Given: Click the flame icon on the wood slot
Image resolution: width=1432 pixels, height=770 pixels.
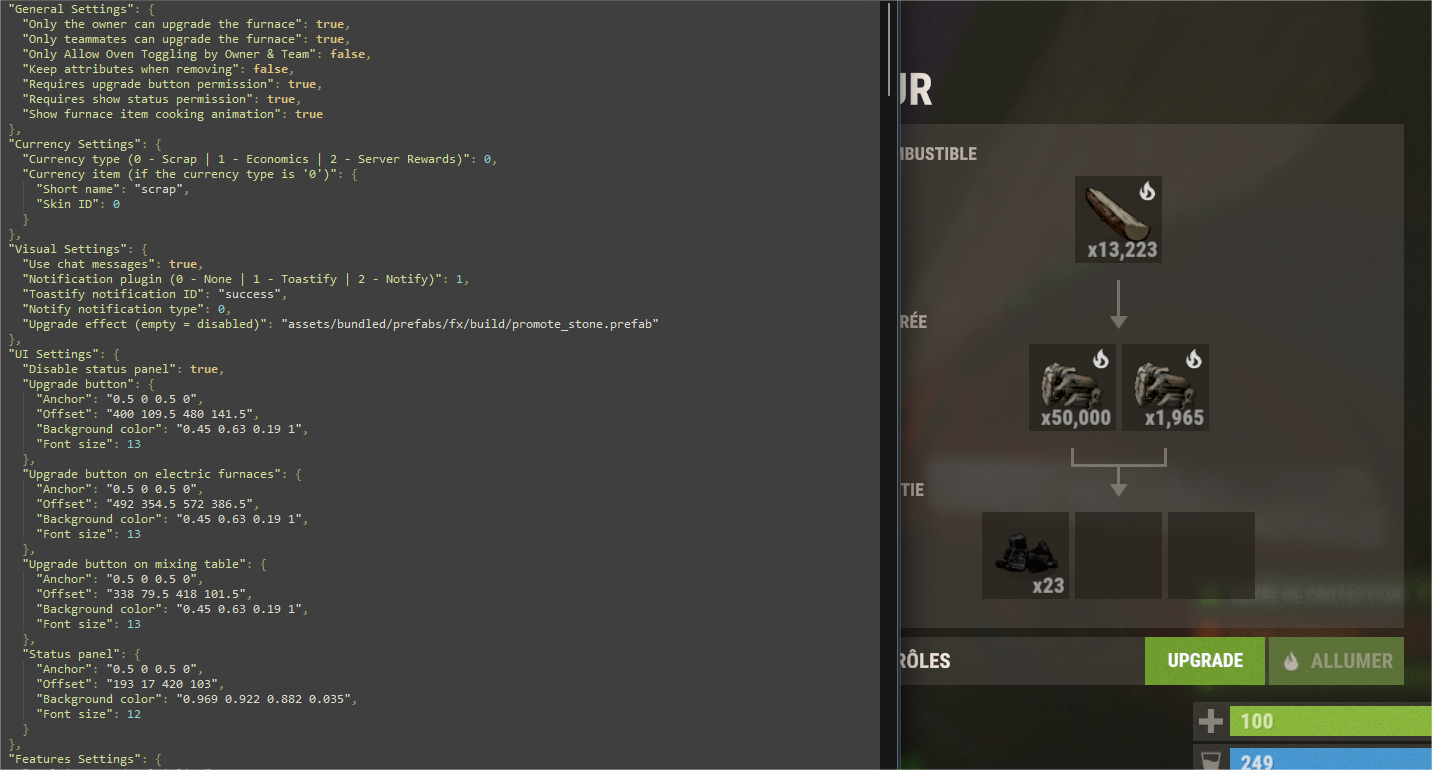Looking at the screenshot, I should tap(1147, 191).
